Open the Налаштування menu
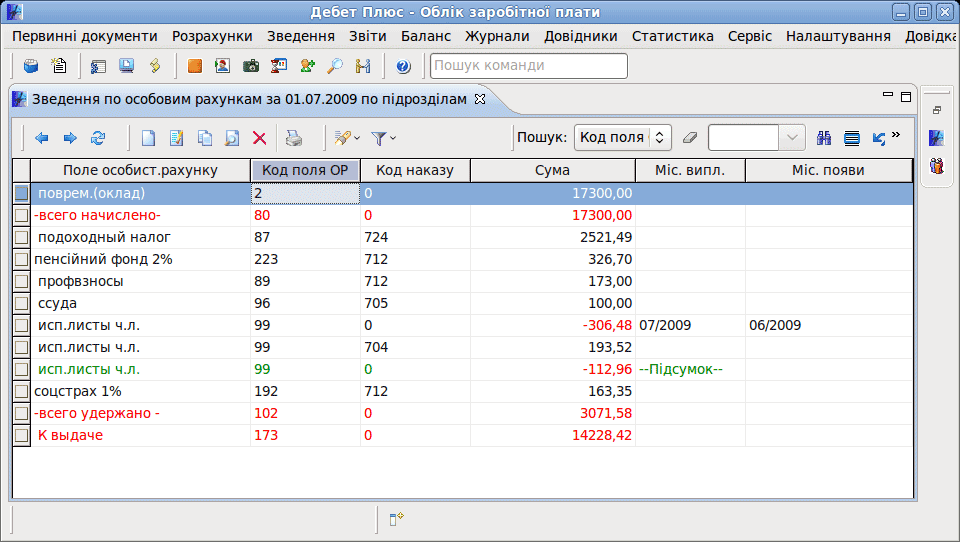This screenshot has width=960, height=542. 838,36
